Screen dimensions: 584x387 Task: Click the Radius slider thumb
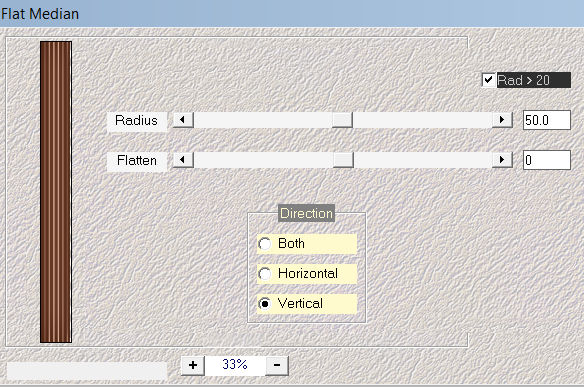pos(342,120)
